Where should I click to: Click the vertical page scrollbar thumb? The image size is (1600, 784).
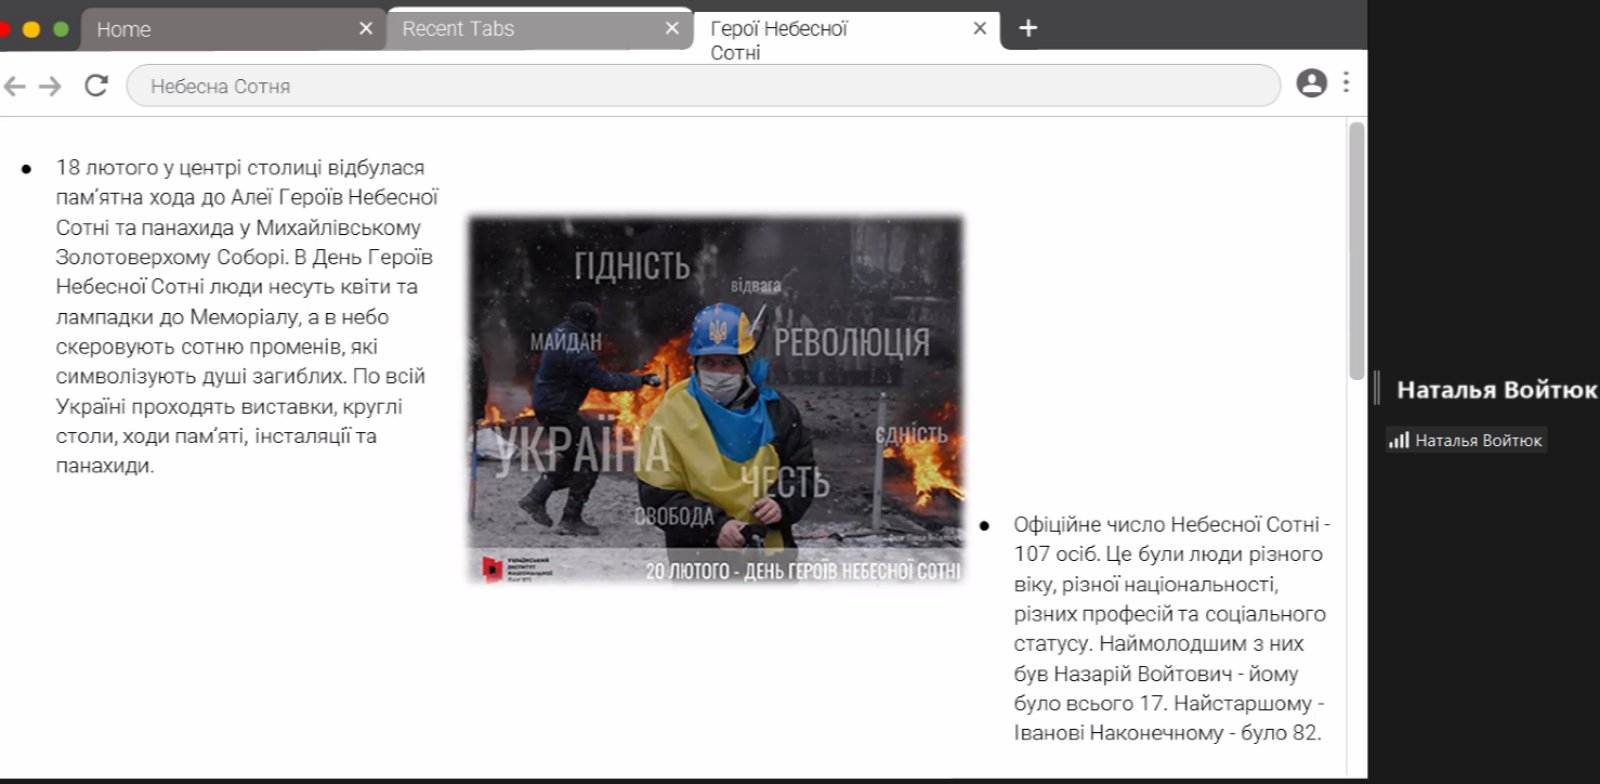click(x=1356, y=250)
